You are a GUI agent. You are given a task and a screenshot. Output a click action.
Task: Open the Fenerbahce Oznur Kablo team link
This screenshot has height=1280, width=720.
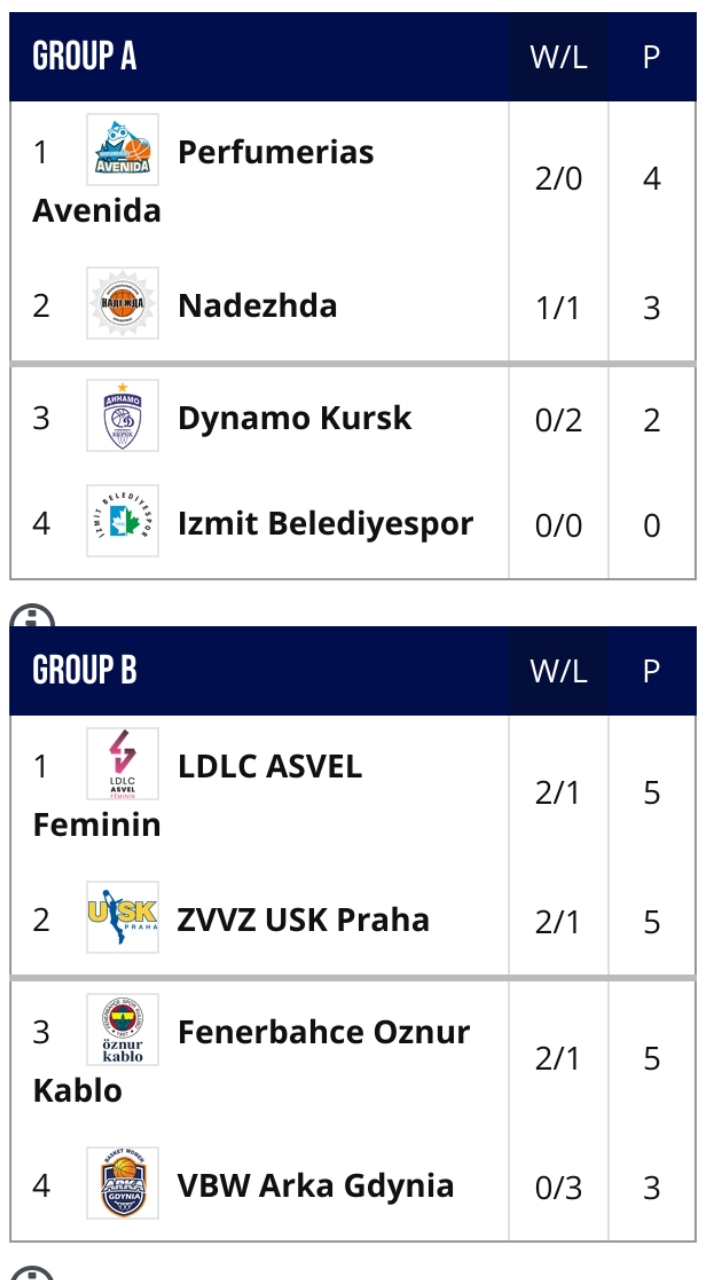(x=323, y=1032)
